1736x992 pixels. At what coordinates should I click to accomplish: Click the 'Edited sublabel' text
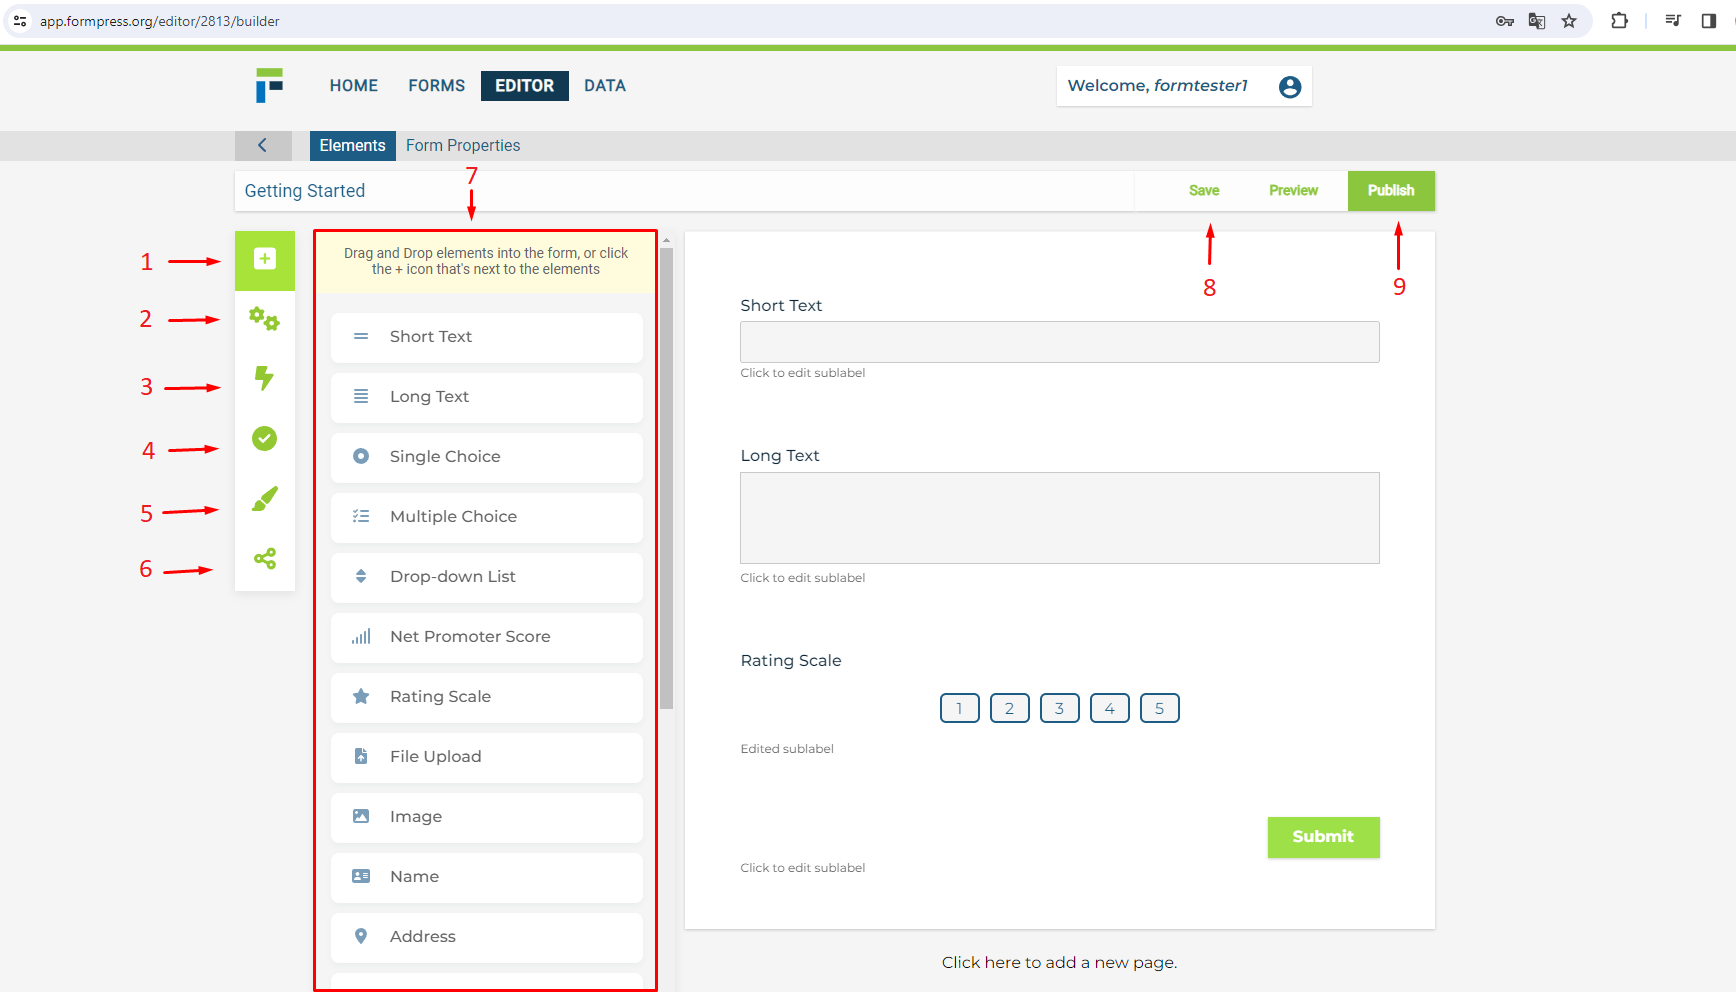[787, 749]
